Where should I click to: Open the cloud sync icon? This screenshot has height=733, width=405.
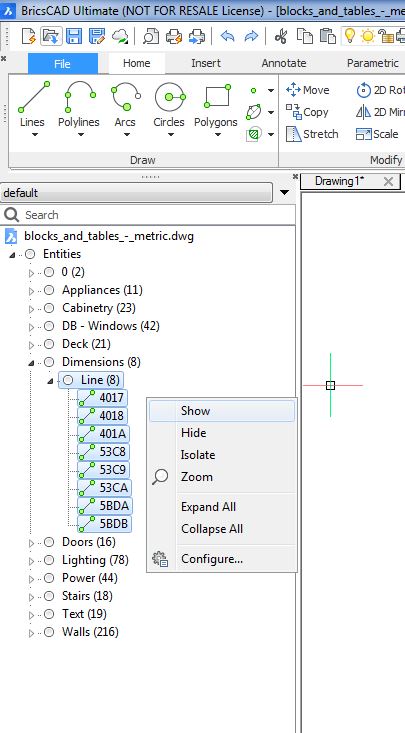click(121, 36)
